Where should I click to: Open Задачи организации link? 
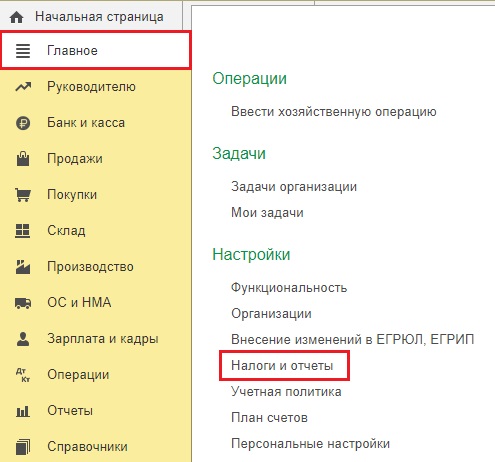point(294,186)
